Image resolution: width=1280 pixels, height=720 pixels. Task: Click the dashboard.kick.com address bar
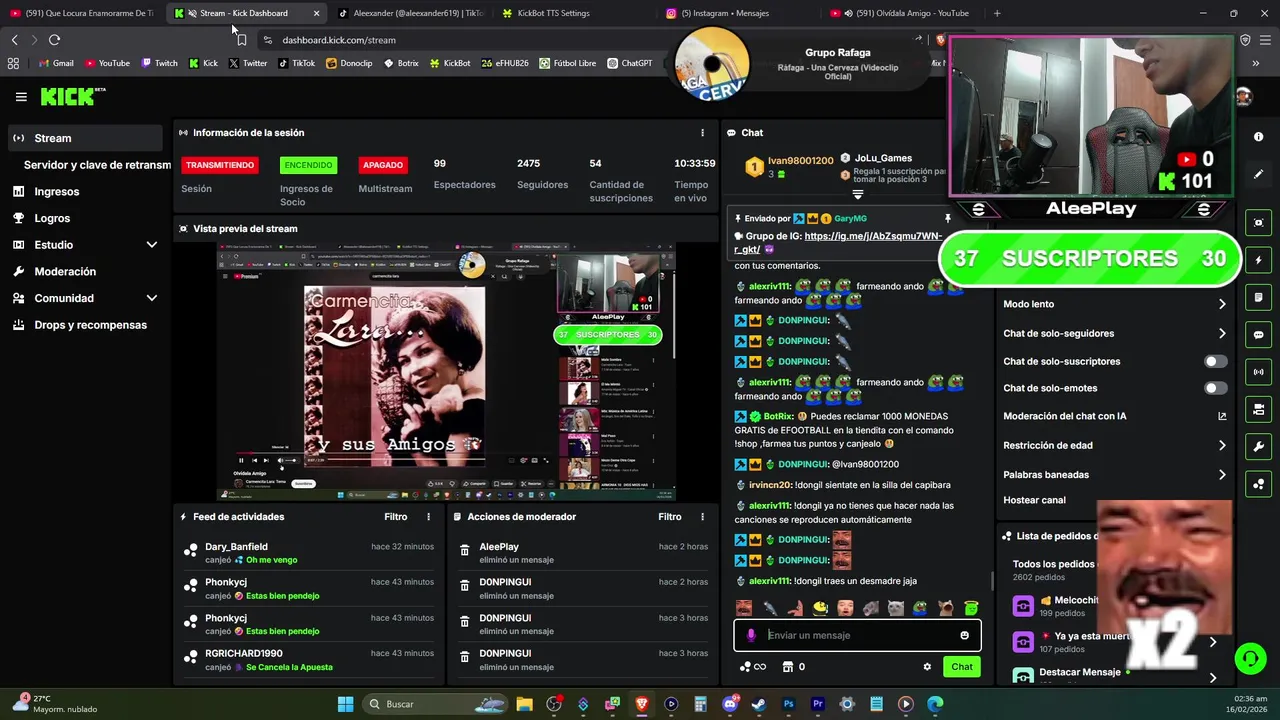(x=339, y=40)
